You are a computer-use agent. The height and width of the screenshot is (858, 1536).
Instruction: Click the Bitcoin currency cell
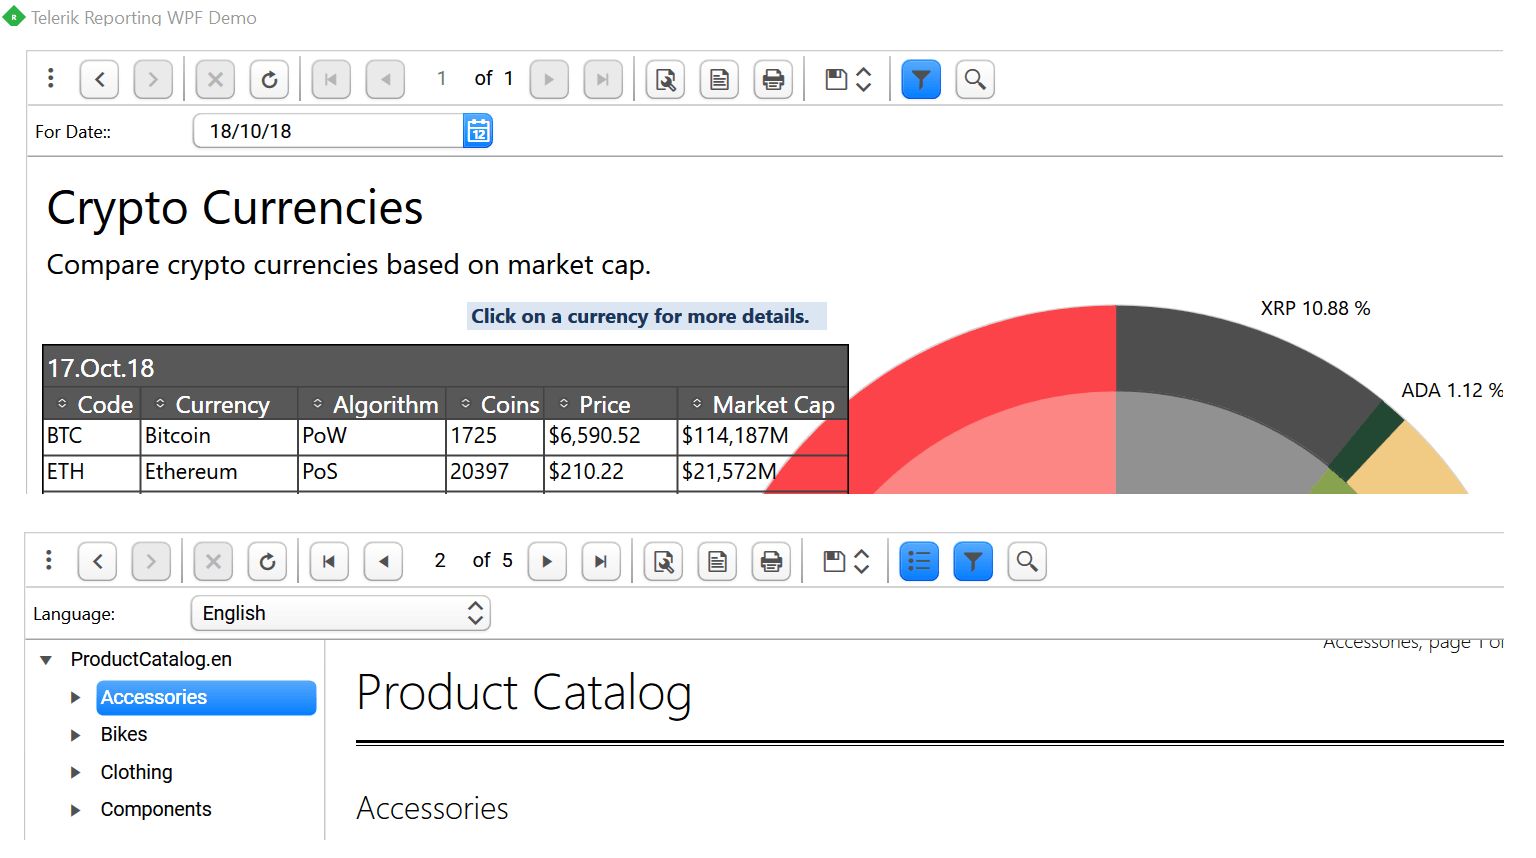219,436
